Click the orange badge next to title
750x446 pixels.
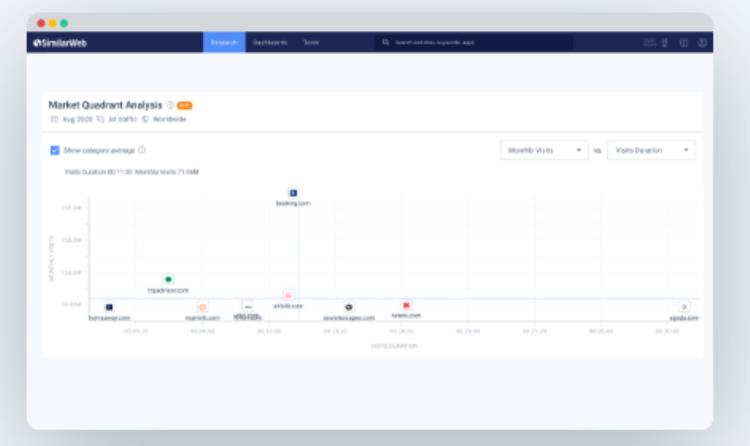[185, 106]
